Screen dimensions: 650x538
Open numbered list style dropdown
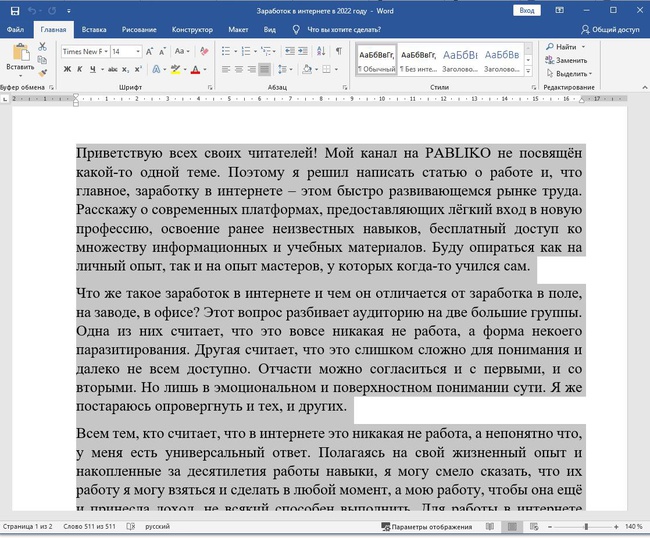255,51
